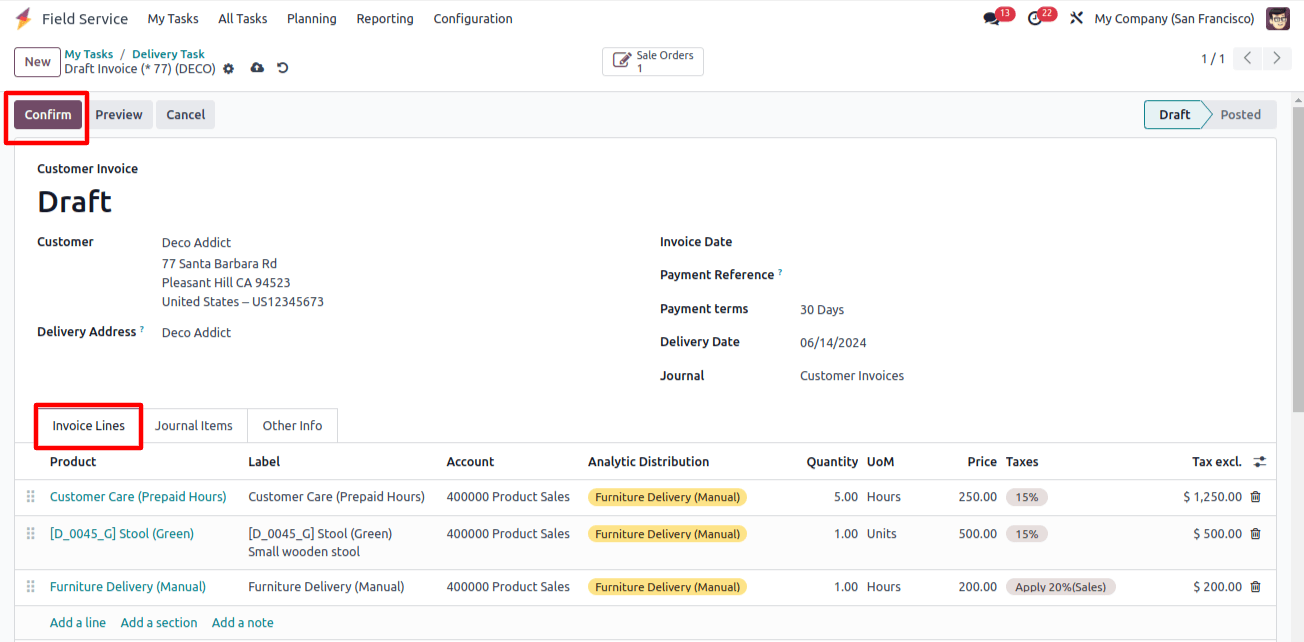Click the Payment Reference field
Viewport: 1304px width, 642px height.
(1026, 275)
